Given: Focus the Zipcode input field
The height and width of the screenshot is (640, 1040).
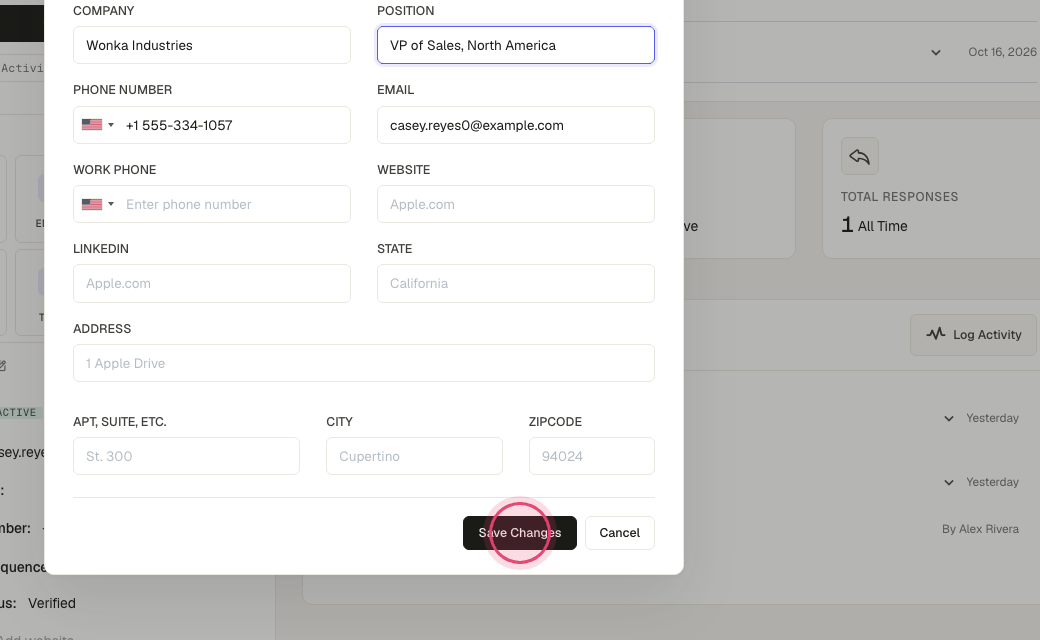Looking at the screenshot, I should pyautogui.click(x=592, y=456).
